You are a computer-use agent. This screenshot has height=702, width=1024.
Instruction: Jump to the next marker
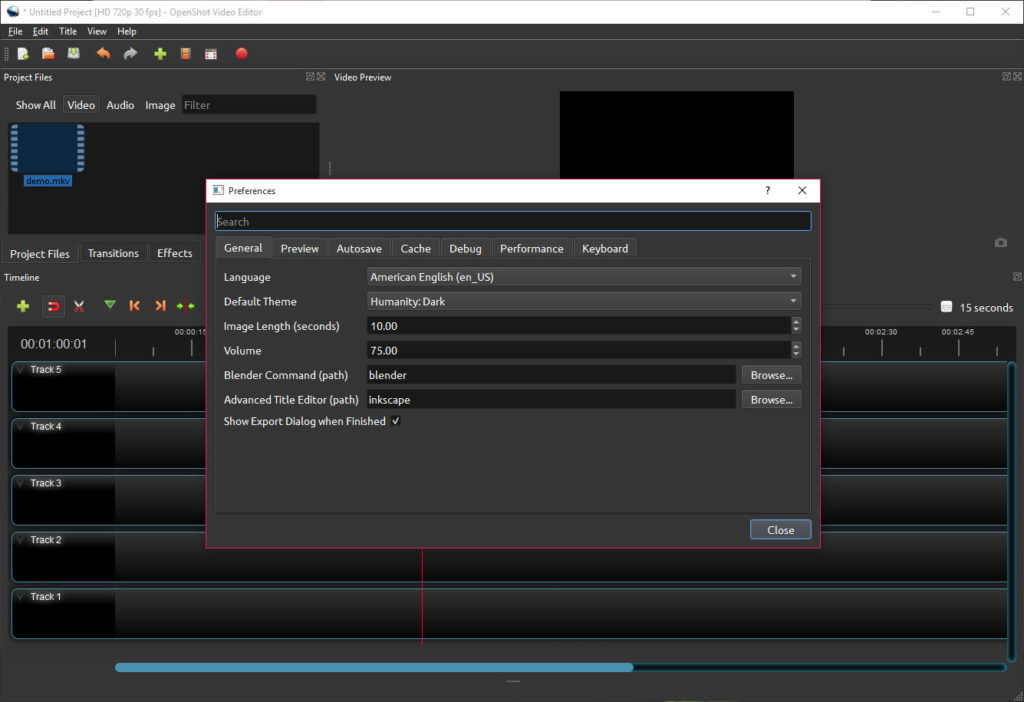tap(160, 306)
